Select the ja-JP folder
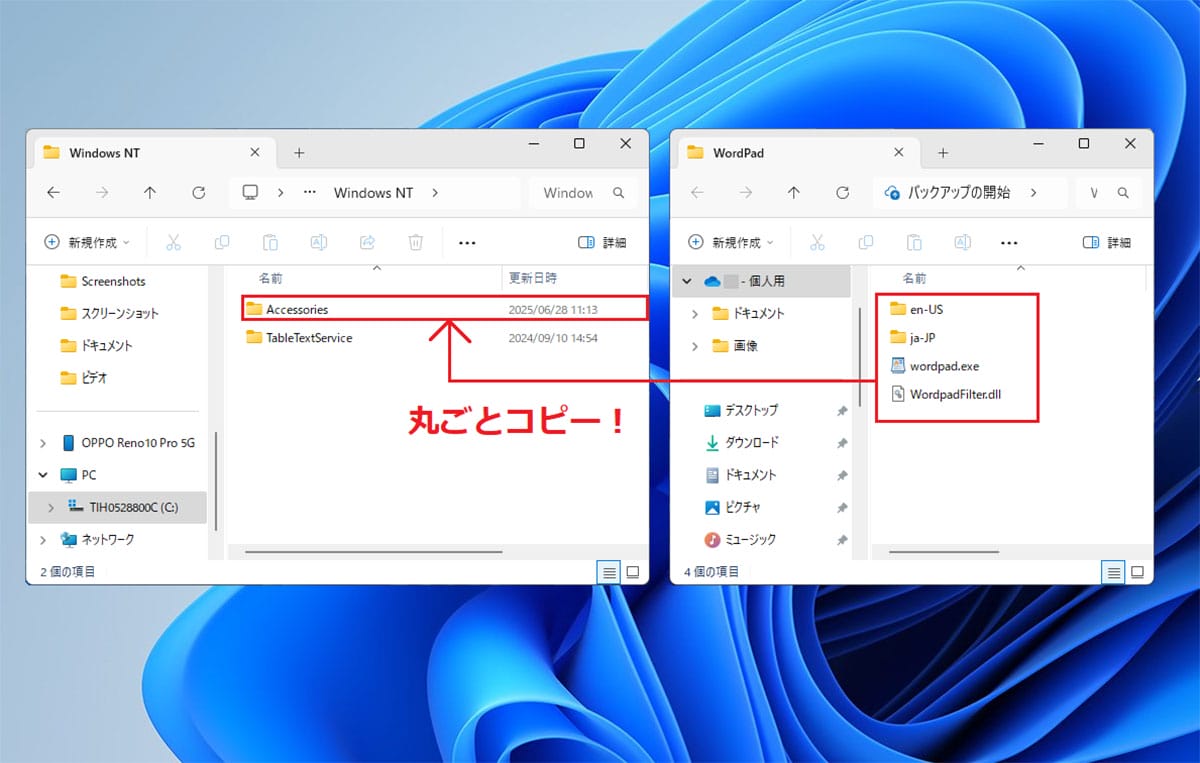The image size is (1200, 763). click(x=913, y=338)
